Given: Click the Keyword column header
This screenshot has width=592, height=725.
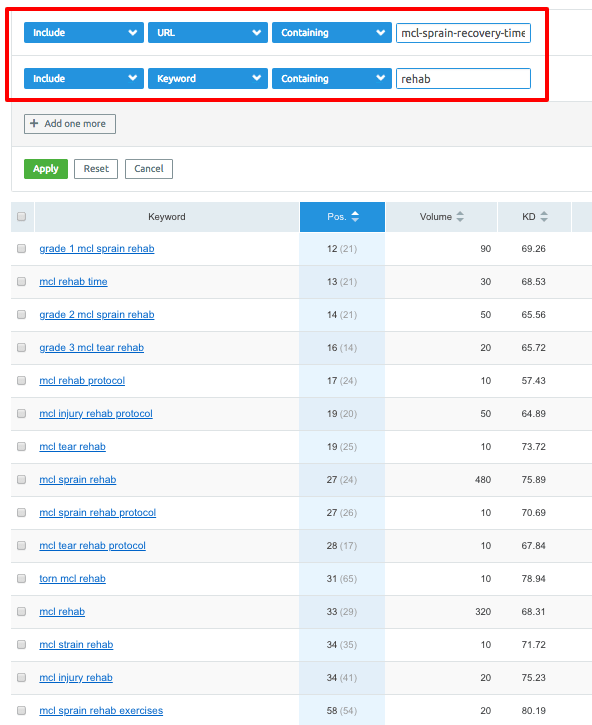Looking at the screenshot, I should [x=166, y=216].
